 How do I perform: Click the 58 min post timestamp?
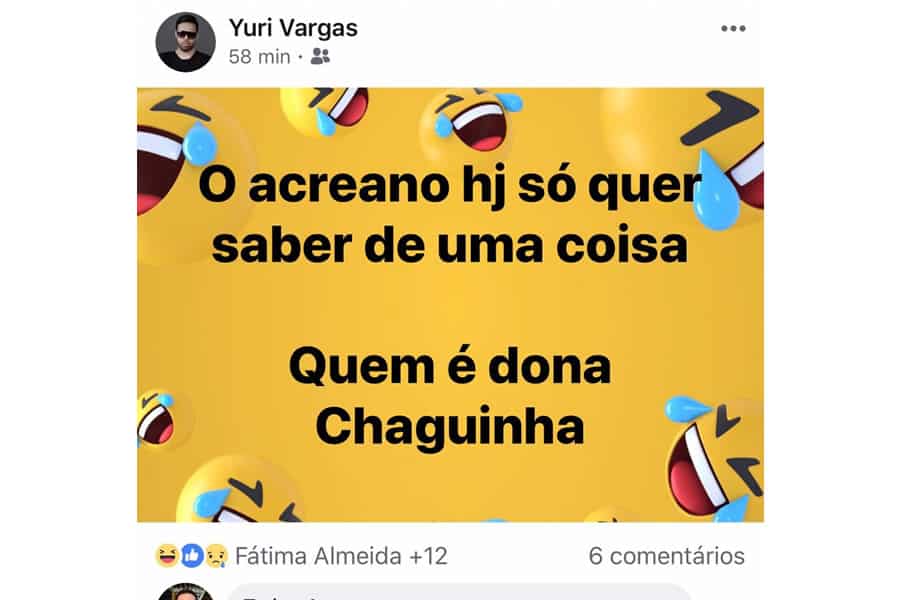259,57
